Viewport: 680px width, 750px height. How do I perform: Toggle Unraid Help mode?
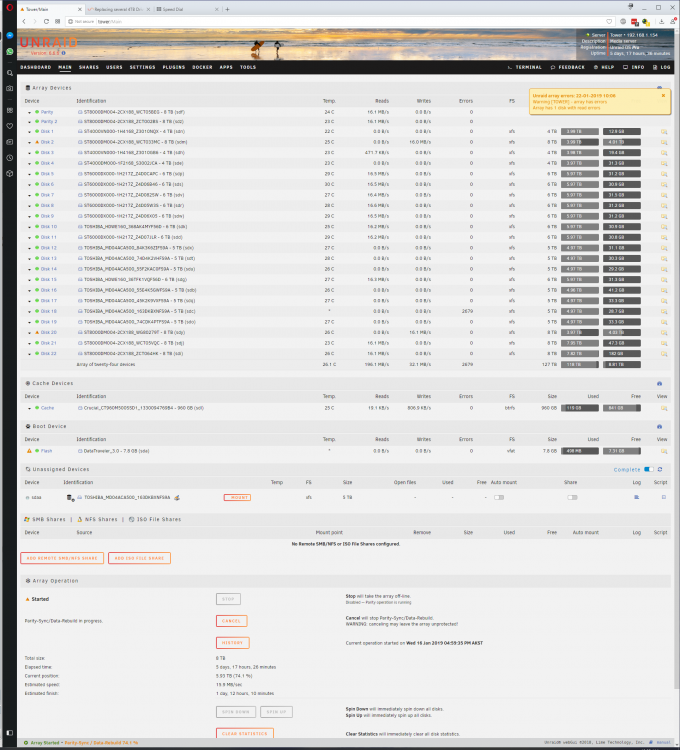[604, 67]
